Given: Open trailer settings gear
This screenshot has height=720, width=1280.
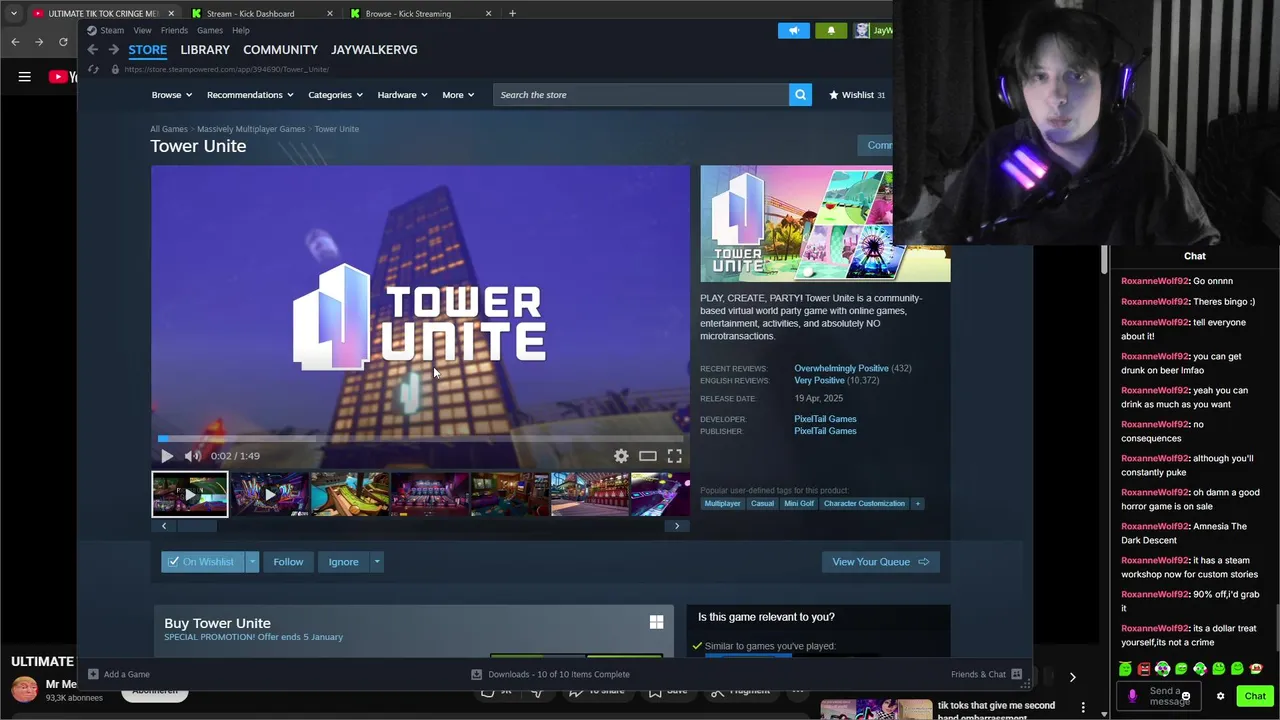Looking at the screenshot, I should pos(621,456).
